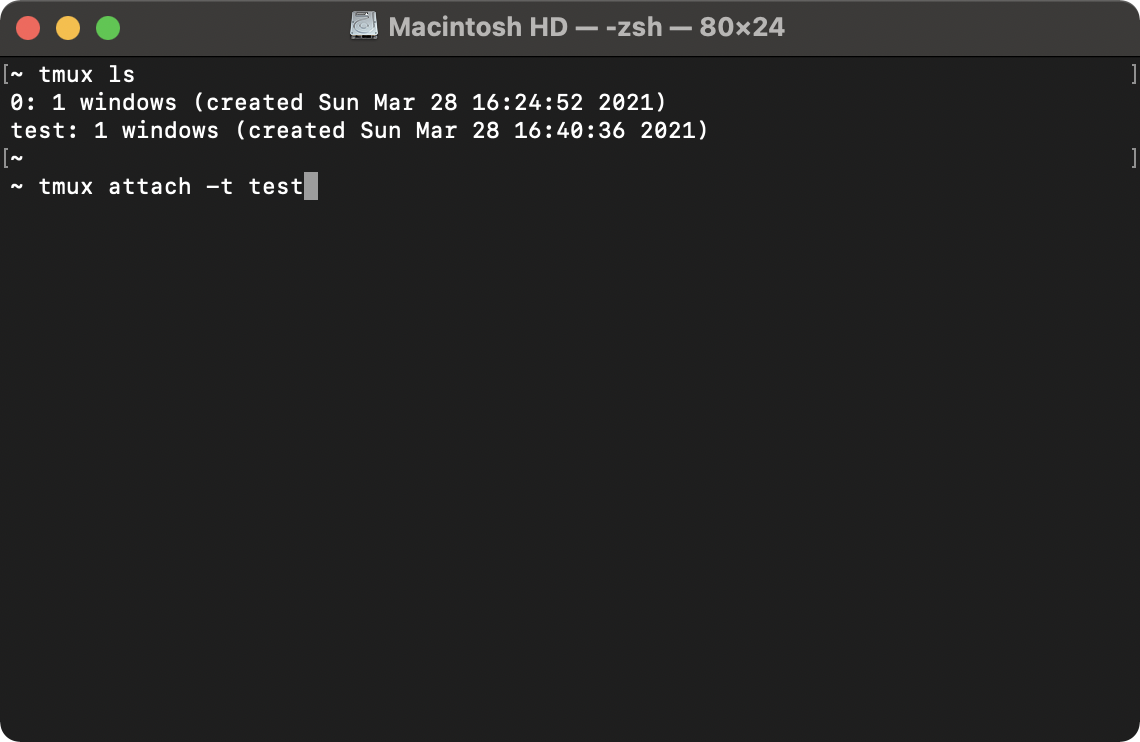The height and width of the screenshot is (742, 1140).
Task: Click the red close window button
Action: [x=28, y=28]
